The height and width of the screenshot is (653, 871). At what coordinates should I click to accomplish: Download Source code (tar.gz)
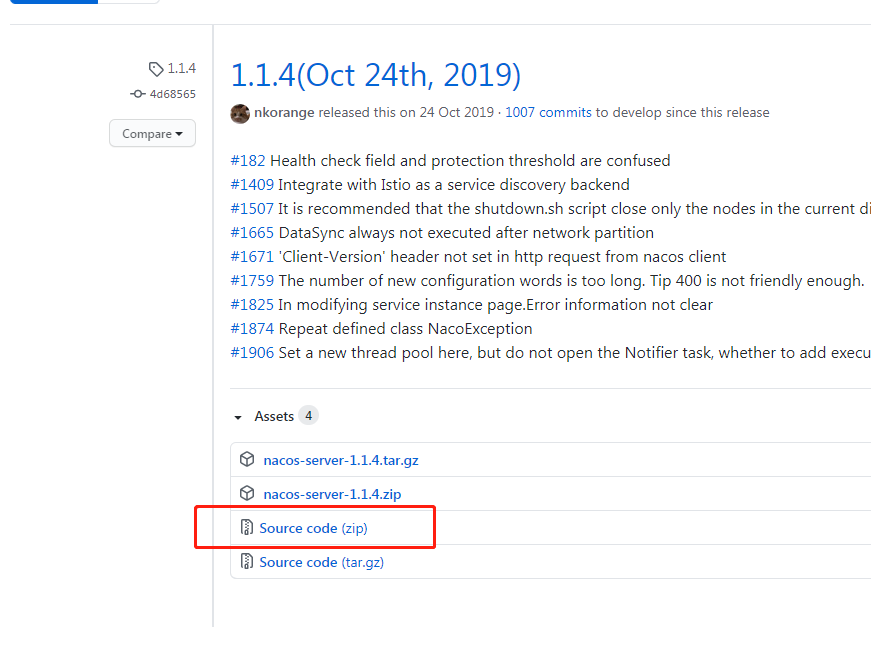point(321,562)
